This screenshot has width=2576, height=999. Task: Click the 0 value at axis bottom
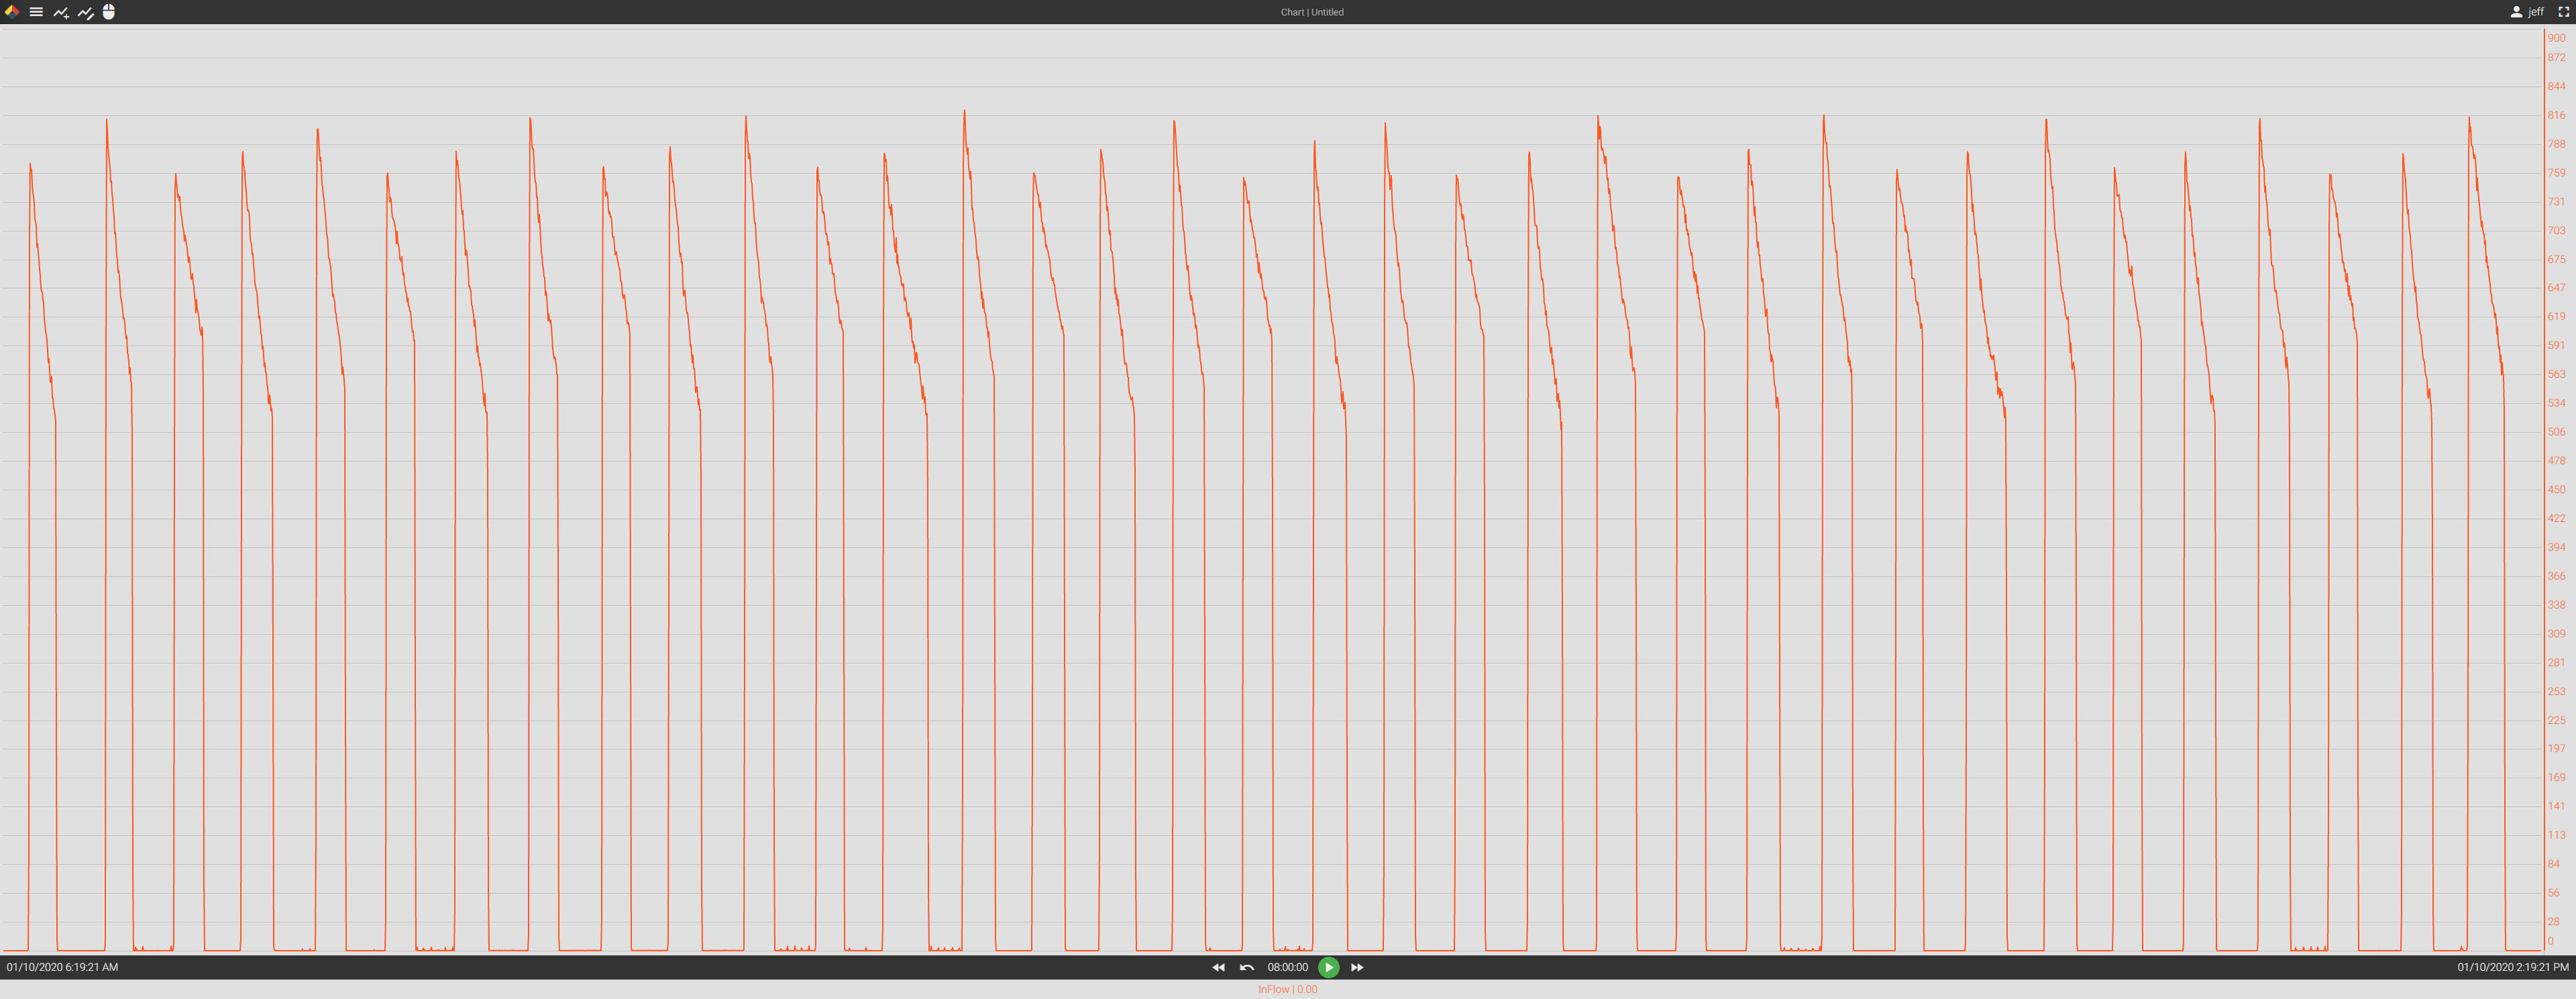2550,941
